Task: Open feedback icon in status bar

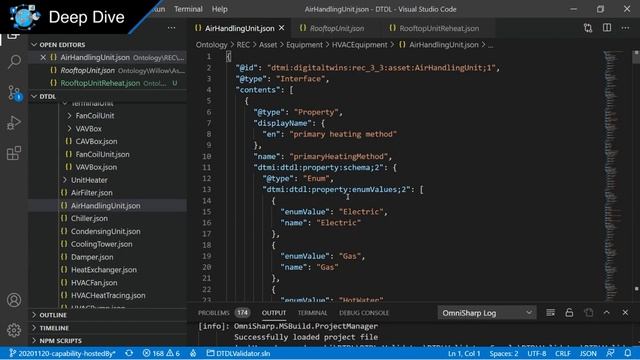Action: pyautogui.click(x=611, y=353)
